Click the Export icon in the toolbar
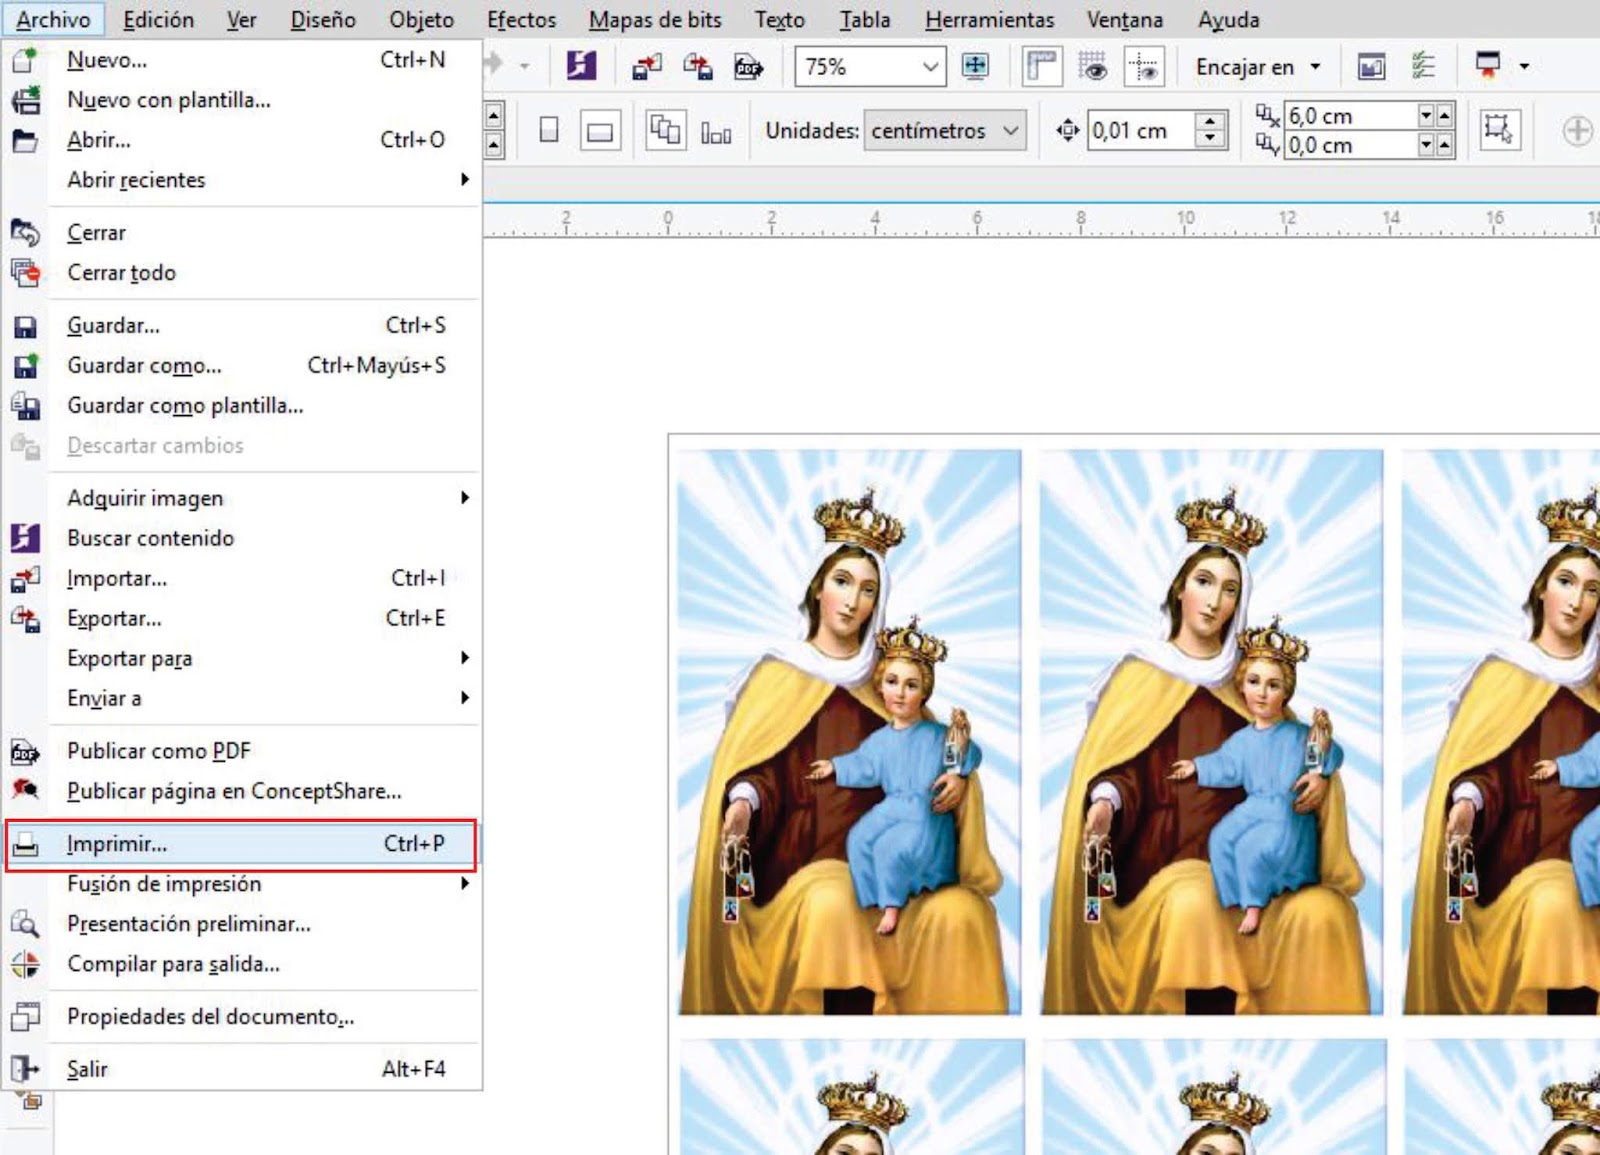Viewport: 1600px width, 1155px height. 697,67
